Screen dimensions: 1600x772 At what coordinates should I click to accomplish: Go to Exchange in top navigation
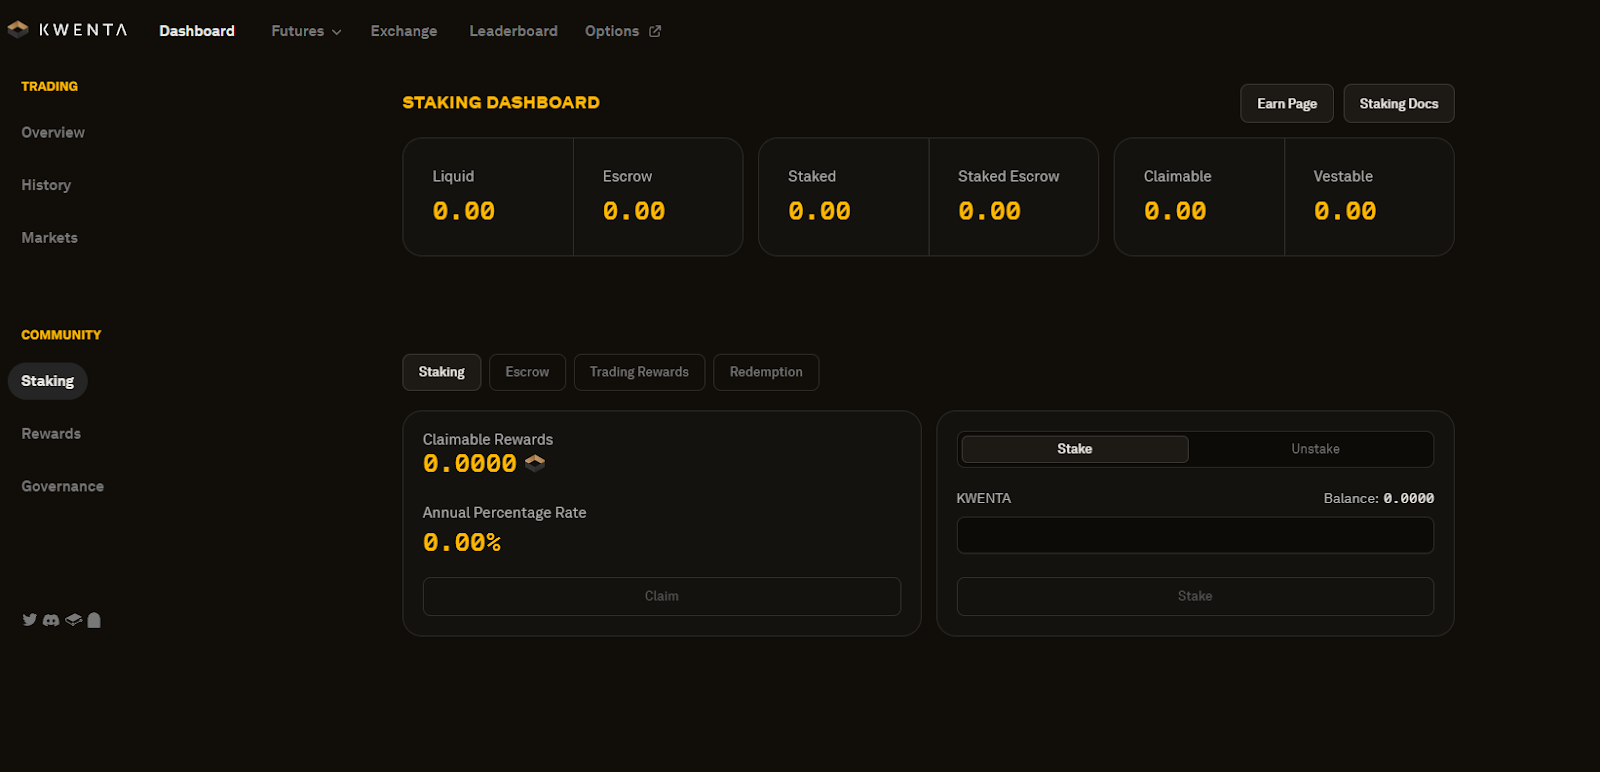click(404, 31)
